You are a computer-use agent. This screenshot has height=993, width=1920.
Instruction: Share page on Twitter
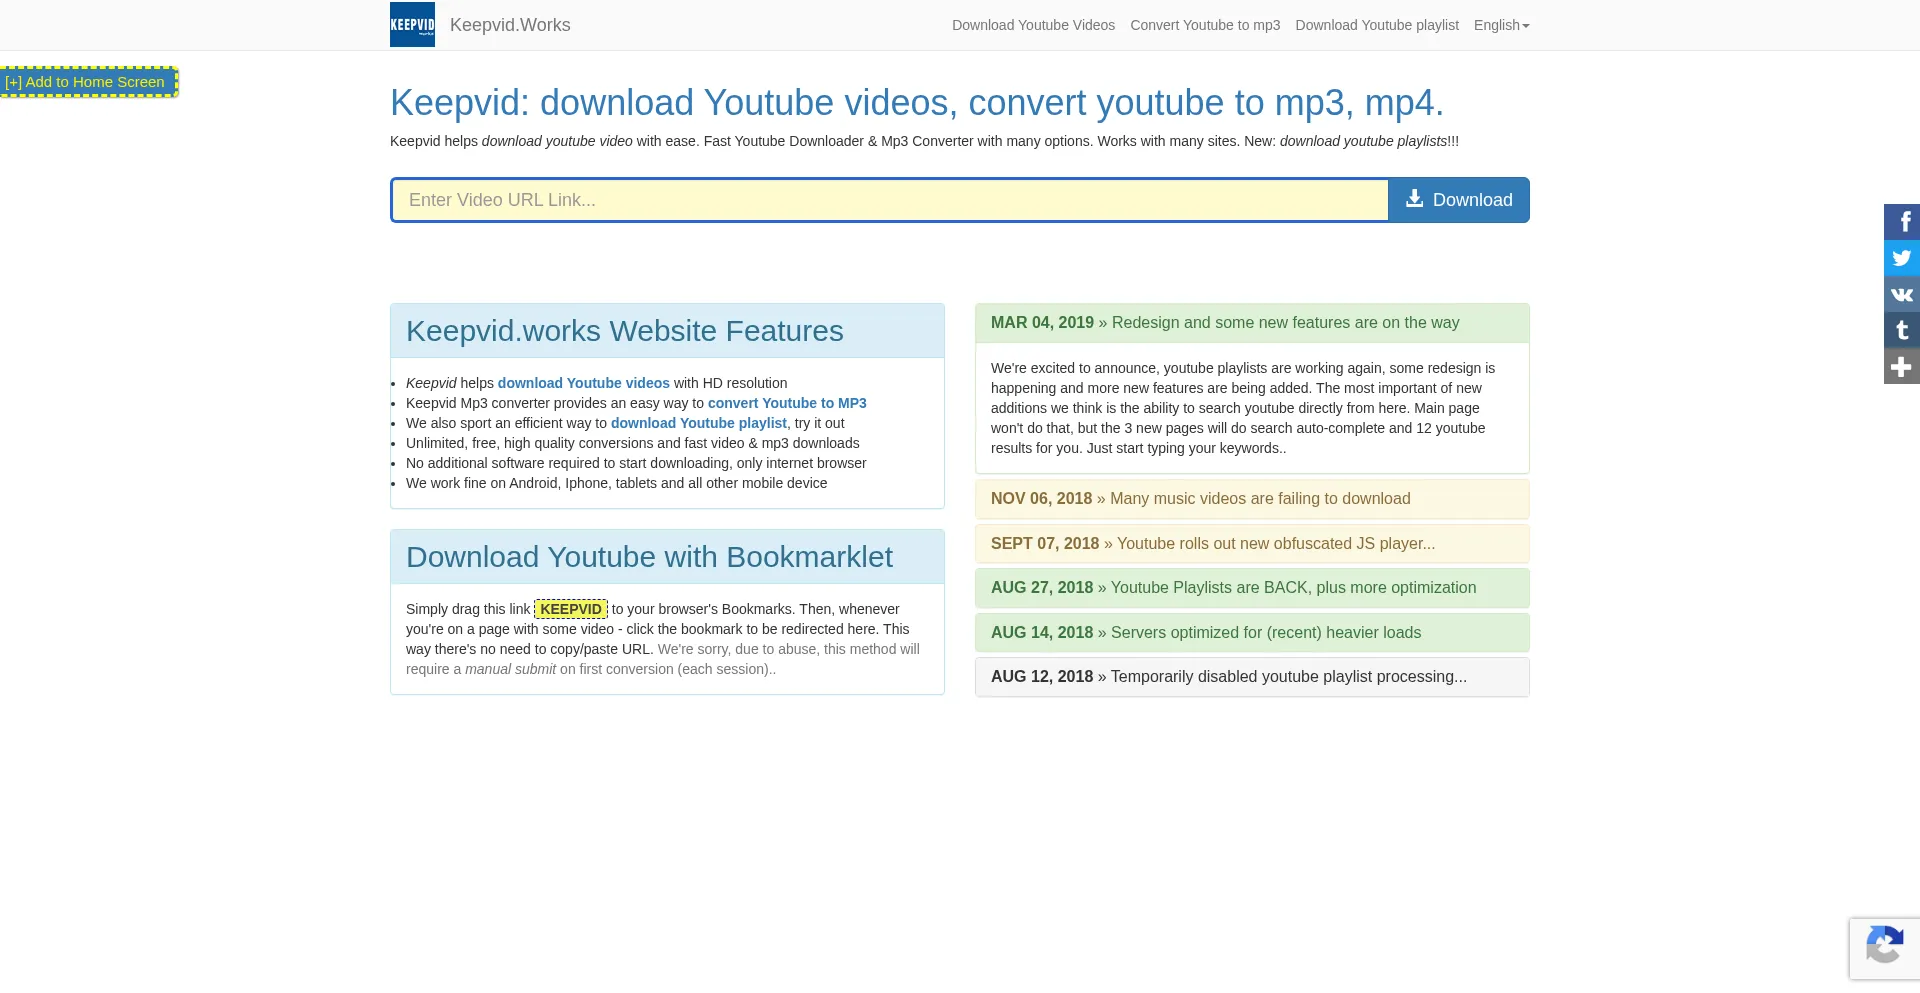1902,258
